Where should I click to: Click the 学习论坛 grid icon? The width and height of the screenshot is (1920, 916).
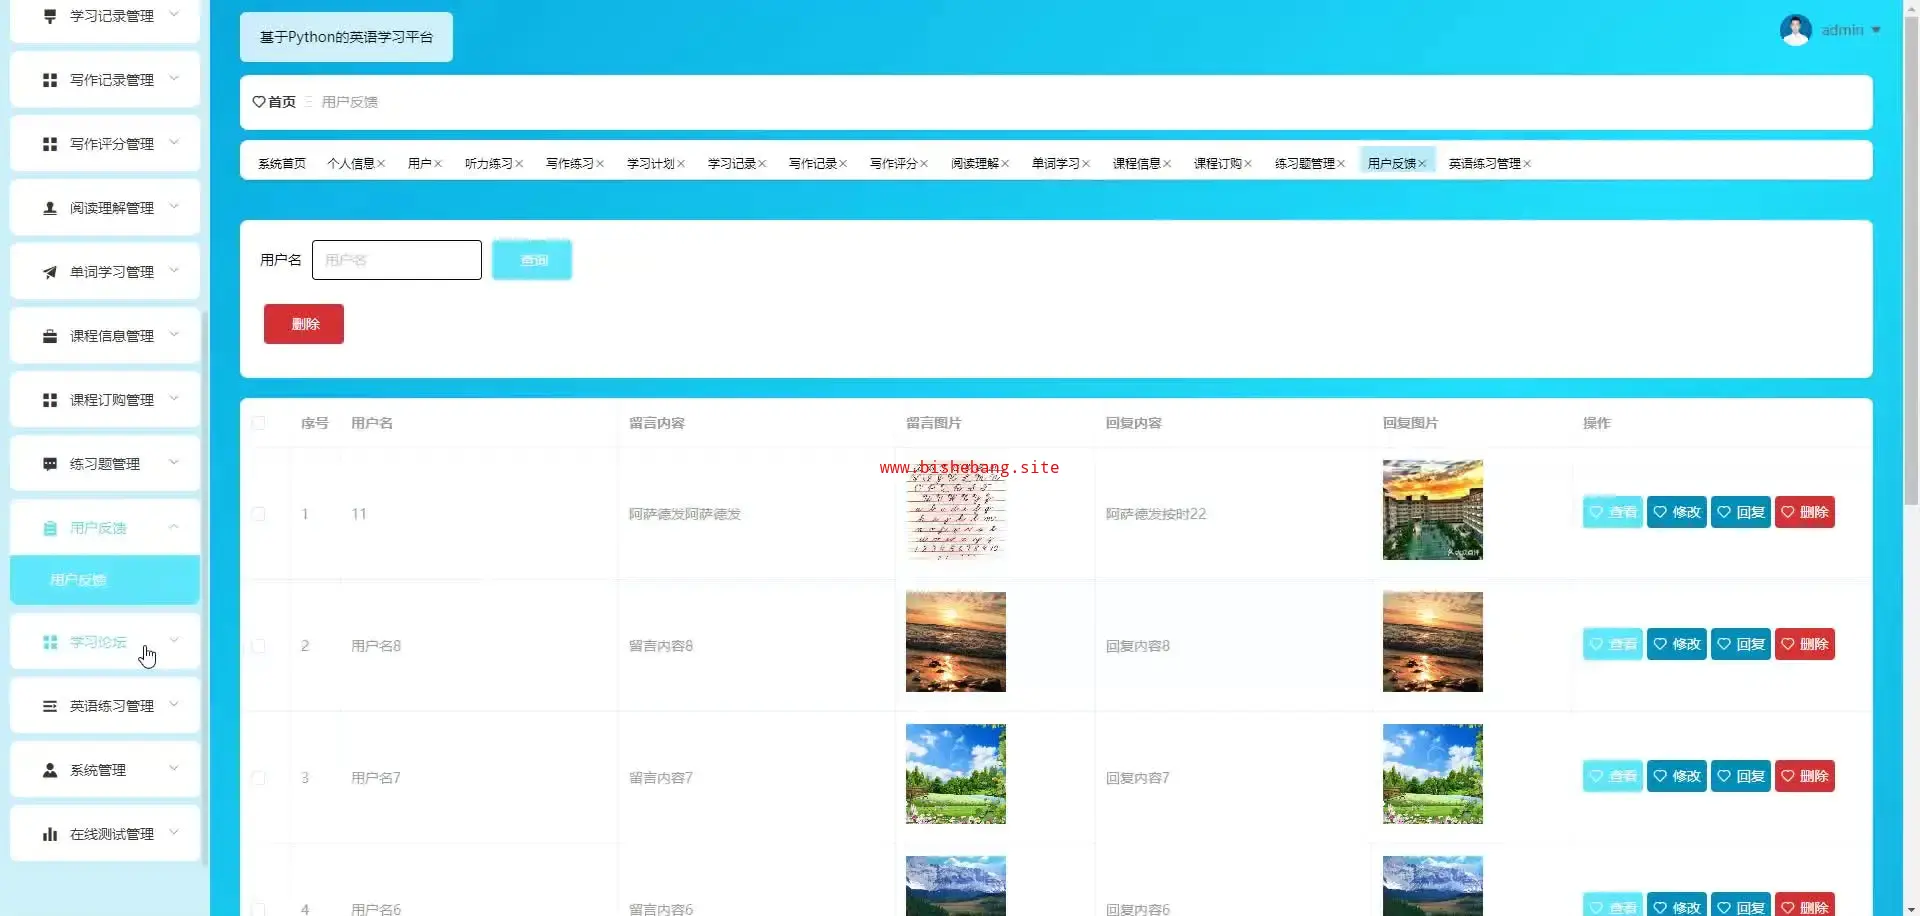click(50, 642)
